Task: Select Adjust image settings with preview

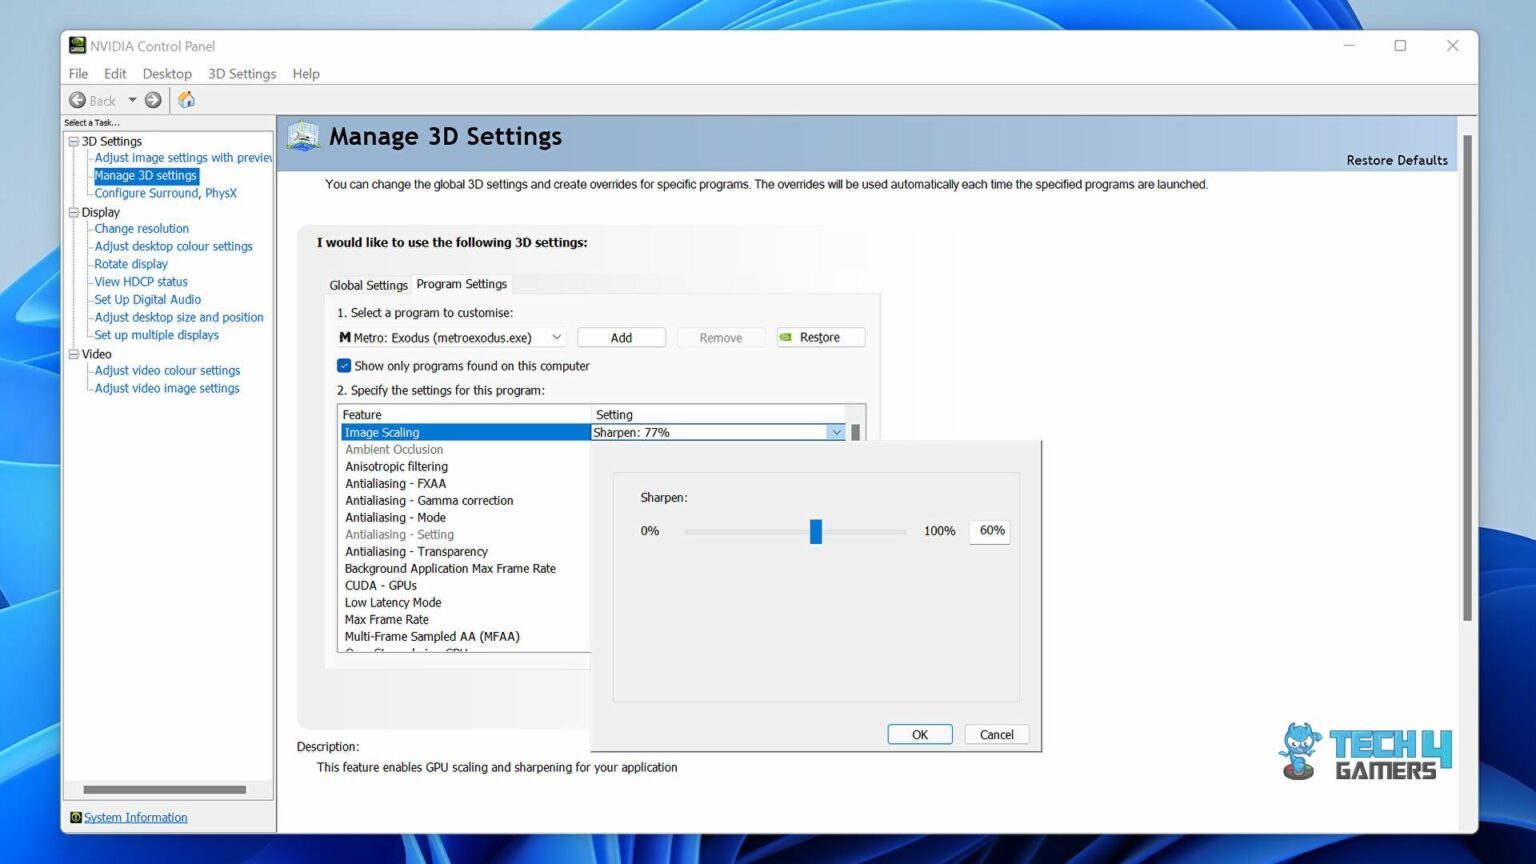Action: click(183, 158)
